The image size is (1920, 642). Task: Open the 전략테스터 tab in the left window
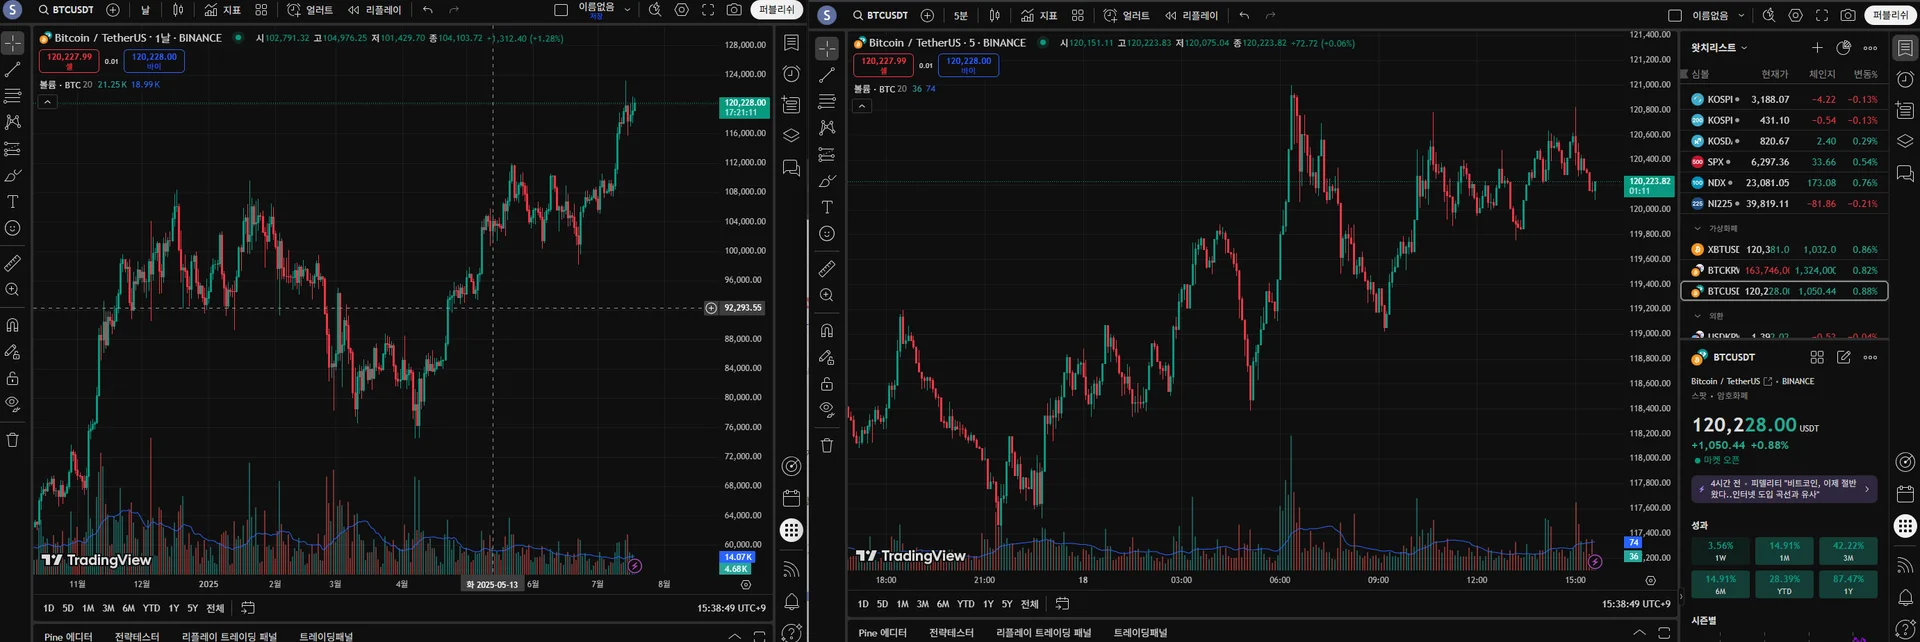(x=137, y=636)
